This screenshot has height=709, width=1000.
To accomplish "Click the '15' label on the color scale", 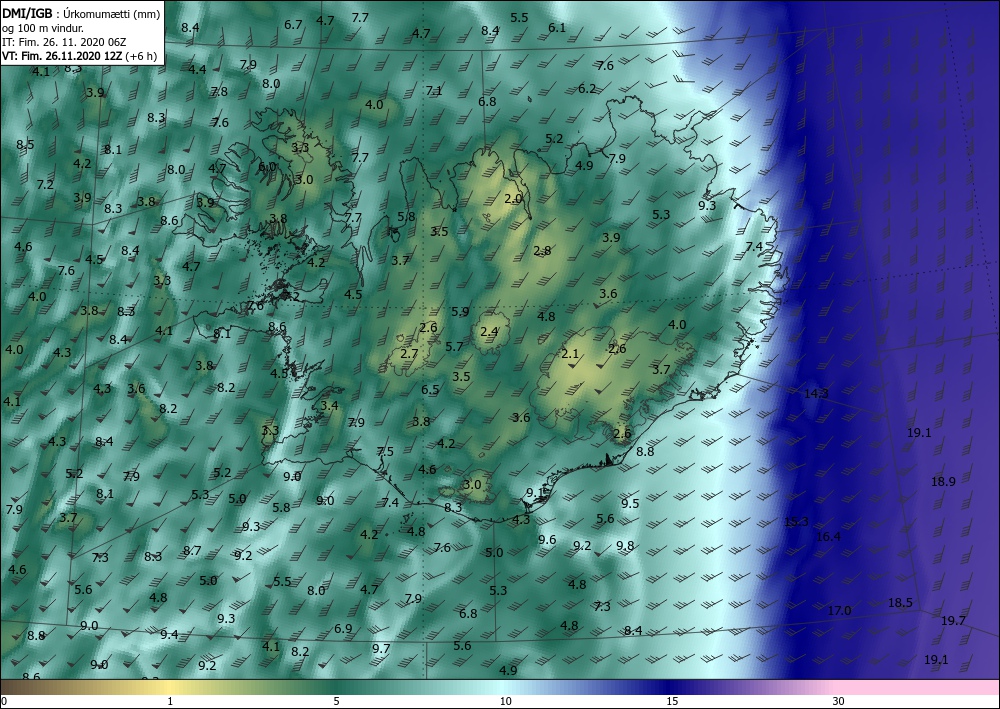I will pyautogui.click(x=672, y=702).
